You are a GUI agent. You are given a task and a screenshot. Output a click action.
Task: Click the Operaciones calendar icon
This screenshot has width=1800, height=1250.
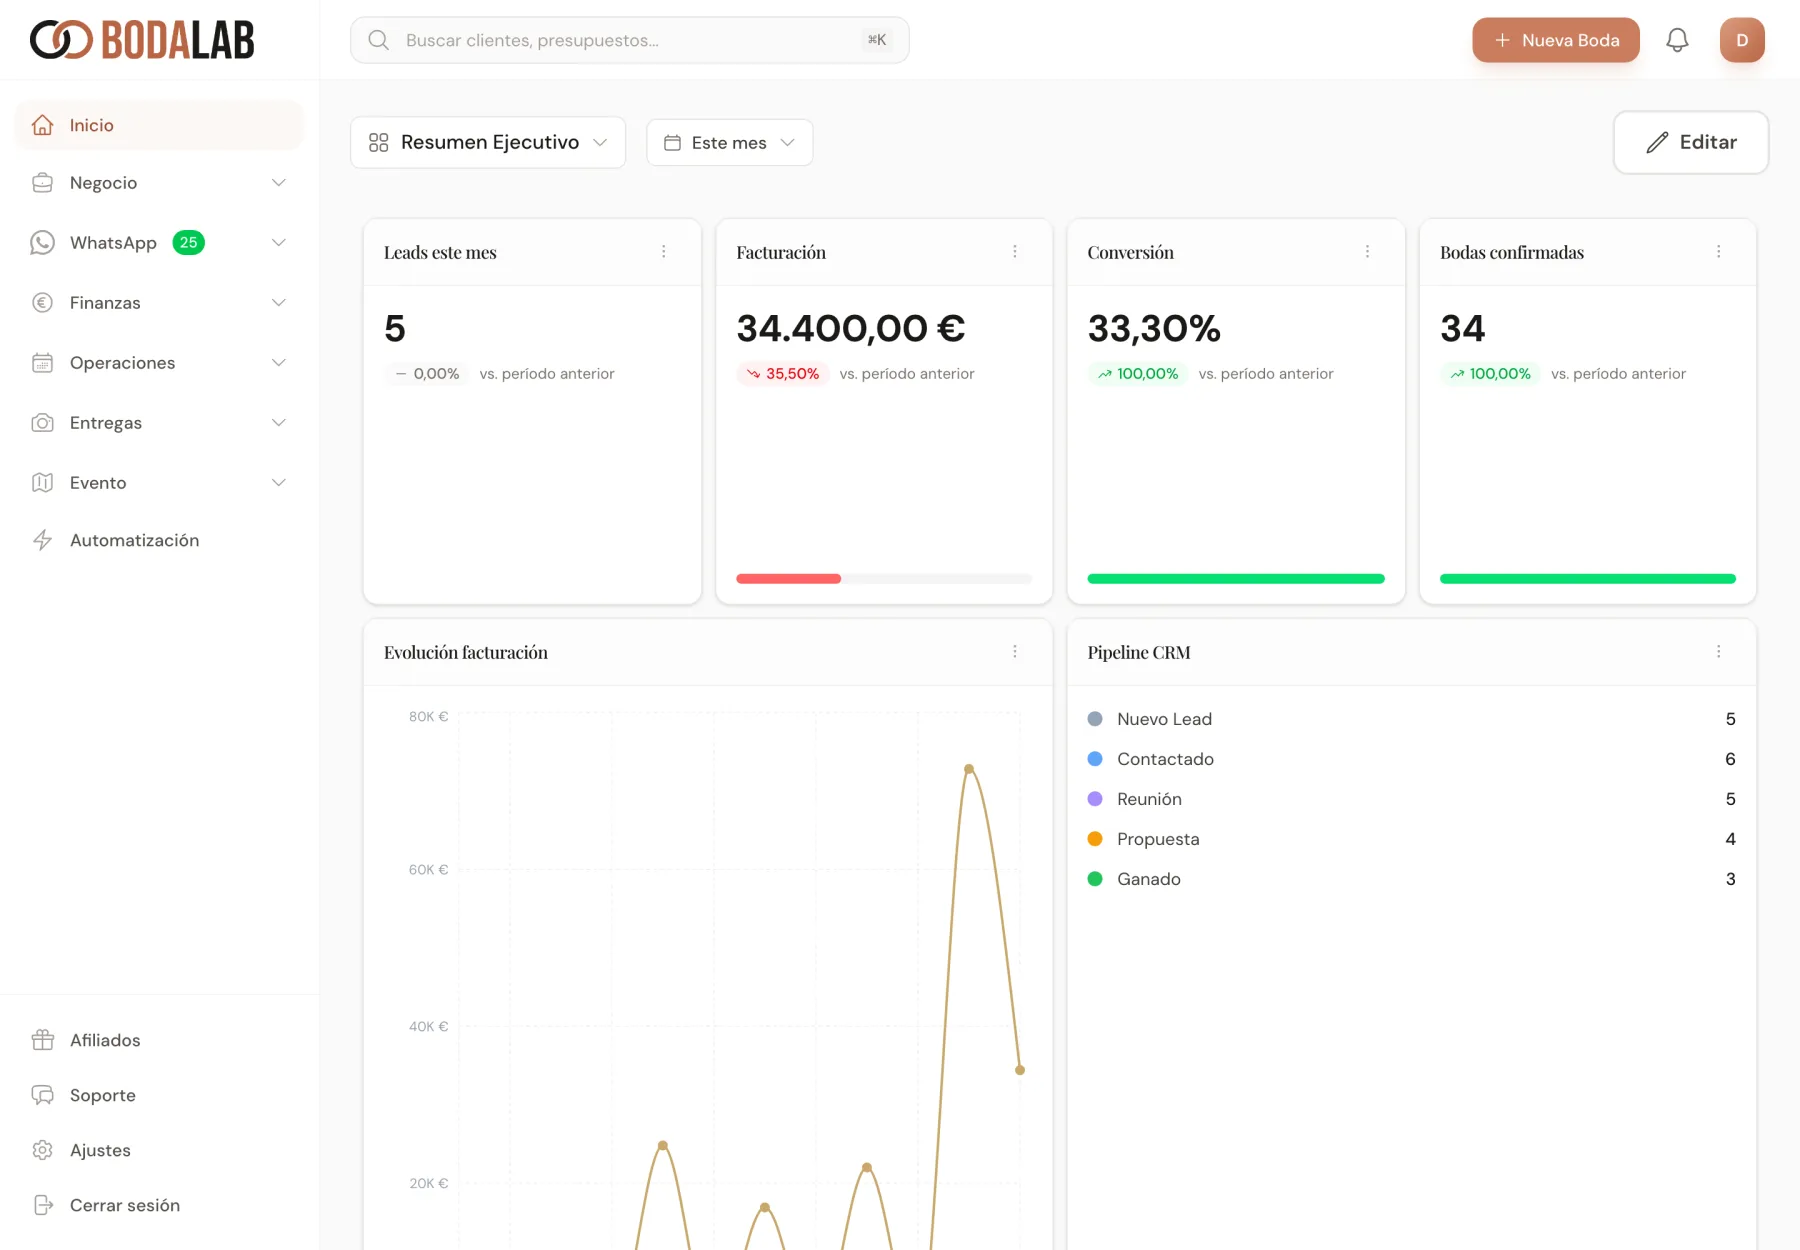42,363
